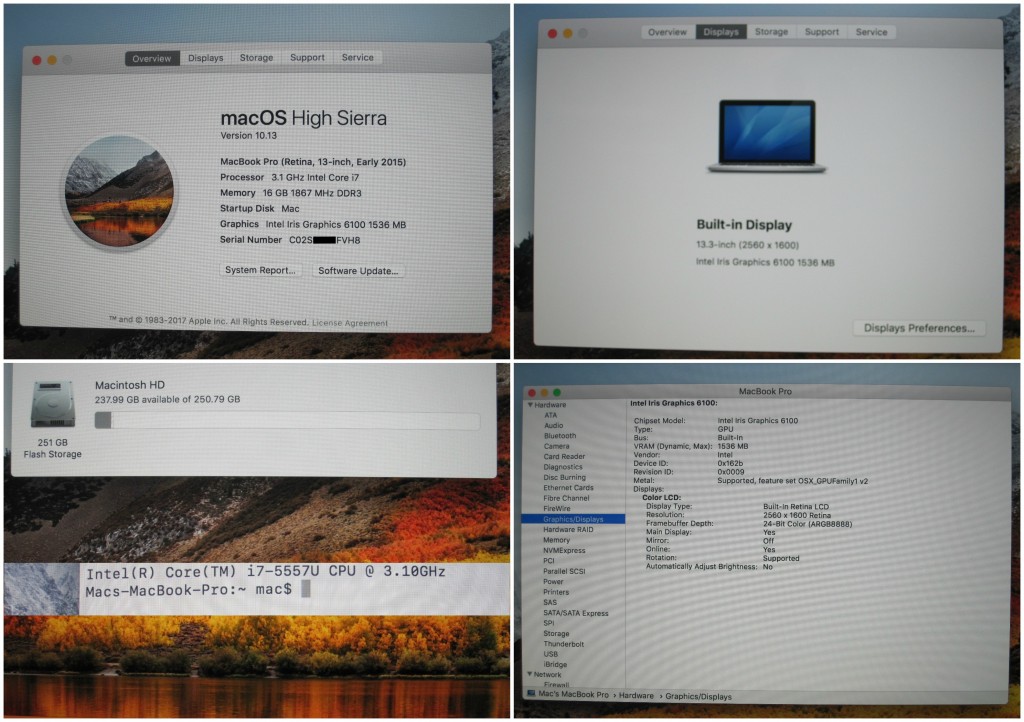Select Disc Burning in the sidebar
The image size is (1024, 722).
565,478
